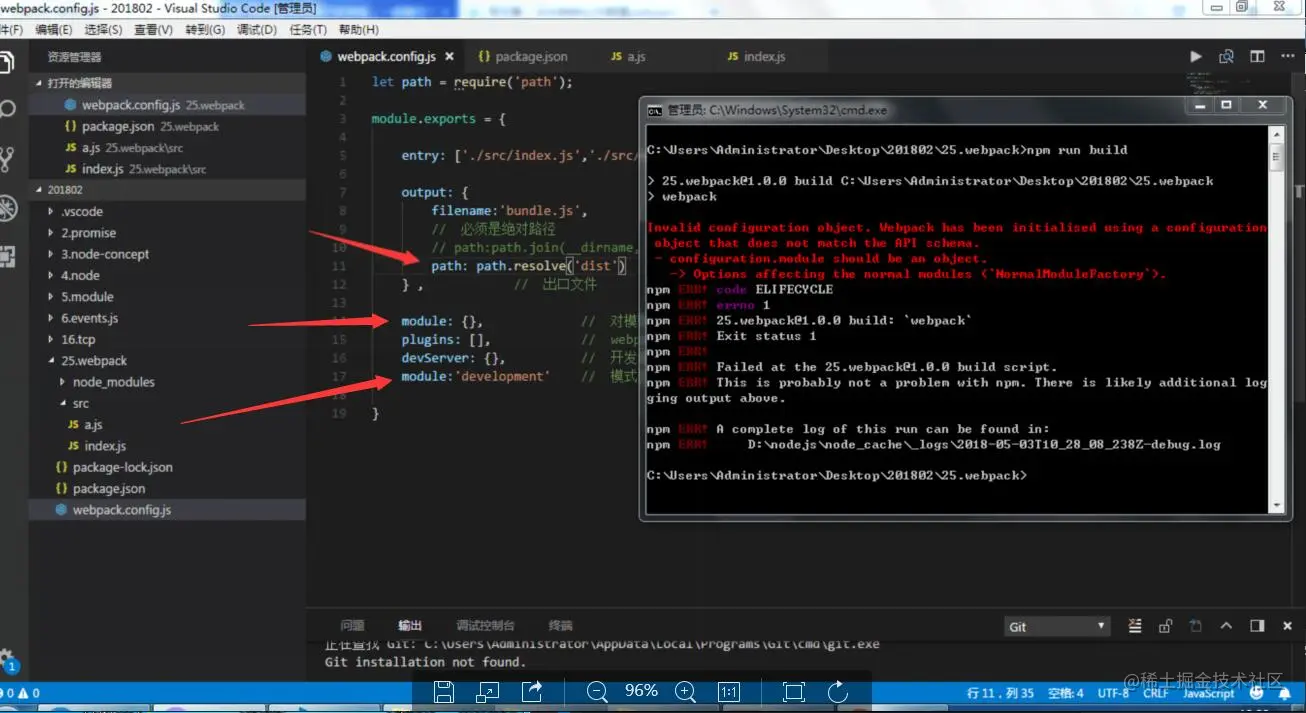Show actual size with the 1:1 icon
The width and height of the screenshot is (1306, 713).
click(x=729, y=691)
